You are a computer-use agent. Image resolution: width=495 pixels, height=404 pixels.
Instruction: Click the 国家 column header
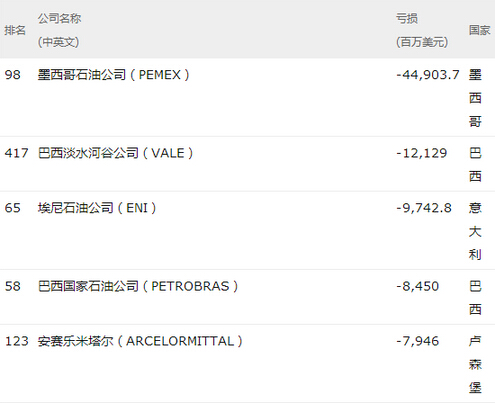click(x=479, y=30)
